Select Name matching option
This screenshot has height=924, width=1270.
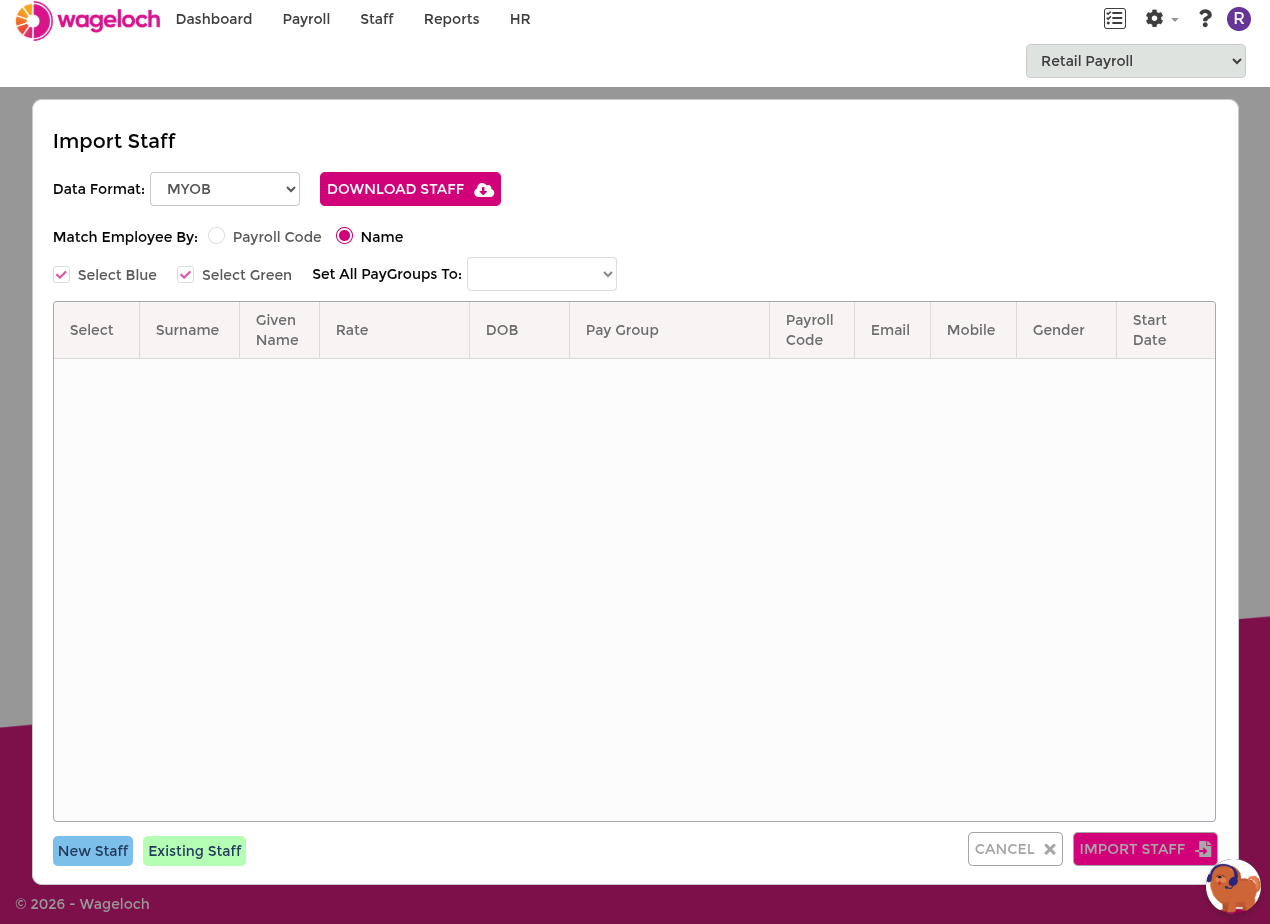tap(345, 236)
